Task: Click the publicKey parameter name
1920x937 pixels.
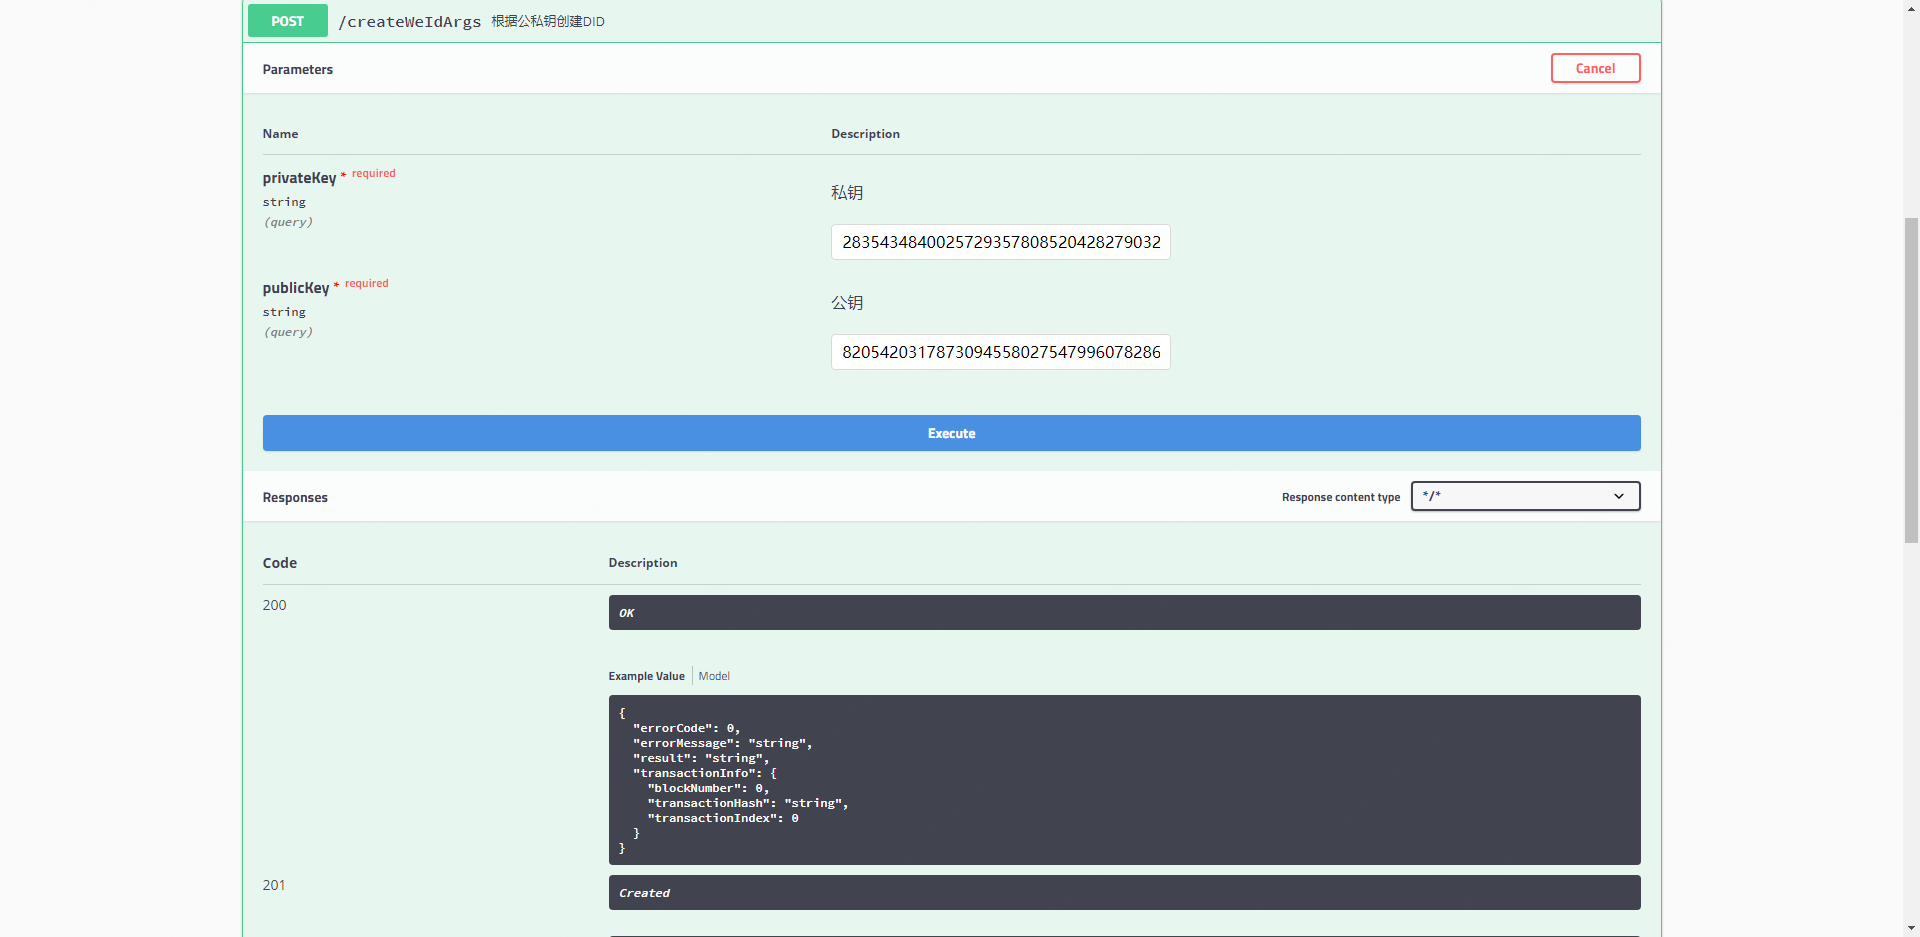Action: [295, 288]
